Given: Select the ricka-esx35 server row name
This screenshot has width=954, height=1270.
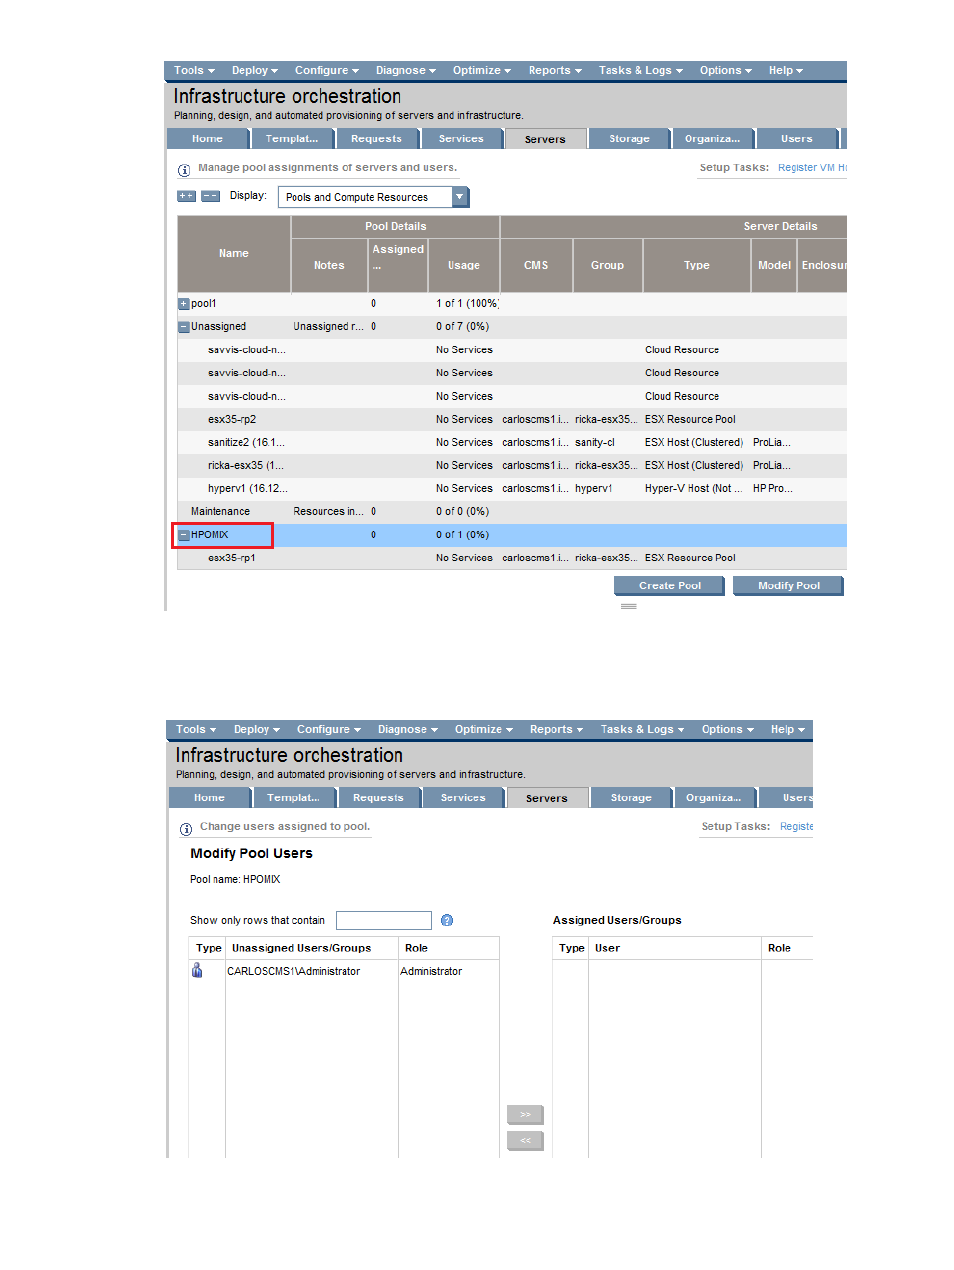Looking at the screenshot, I should (x=246, y=466).
